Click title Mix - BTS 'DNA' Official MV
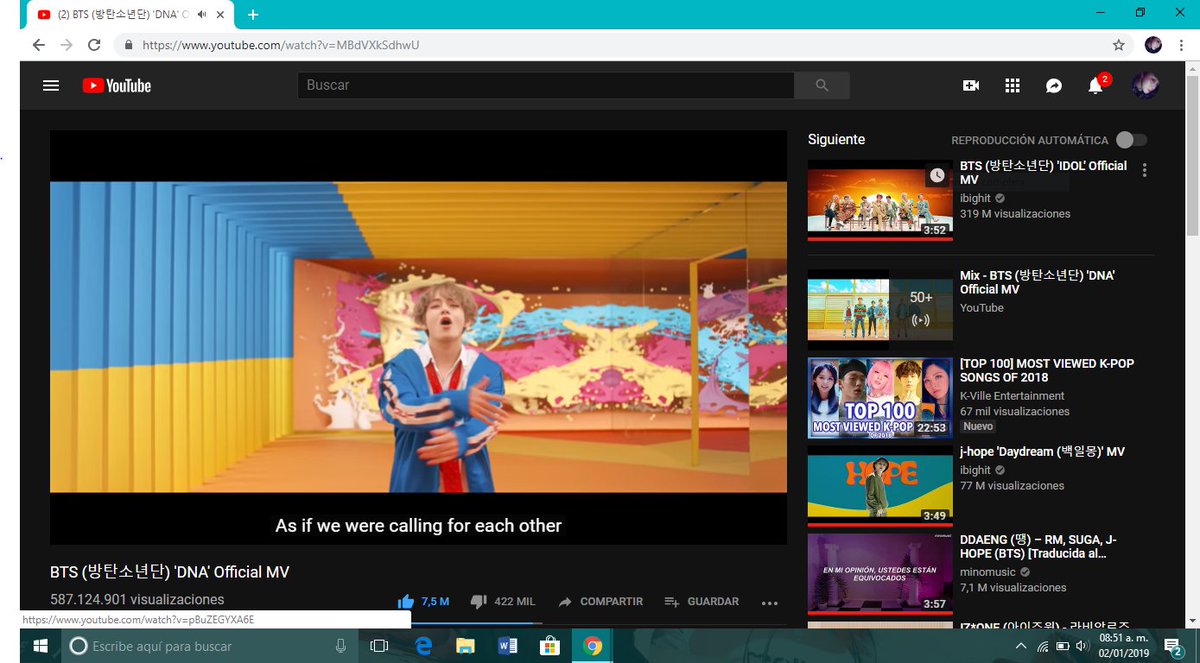1200x663 pixels. tap(1037, 282)
